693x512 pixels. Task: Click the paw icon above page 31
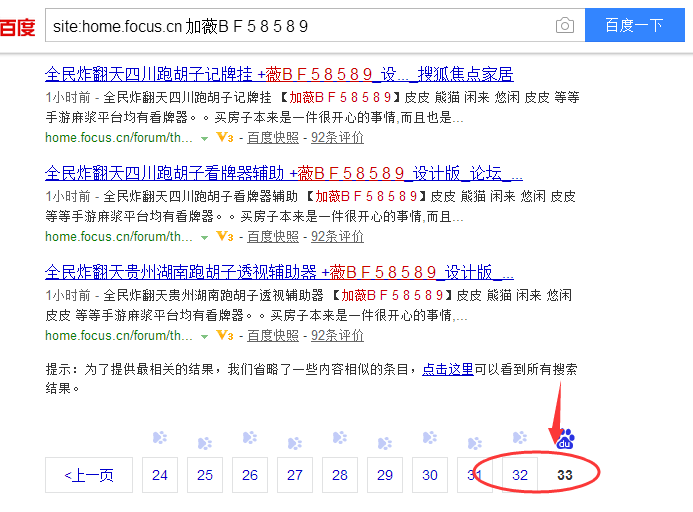pos(475,443)
